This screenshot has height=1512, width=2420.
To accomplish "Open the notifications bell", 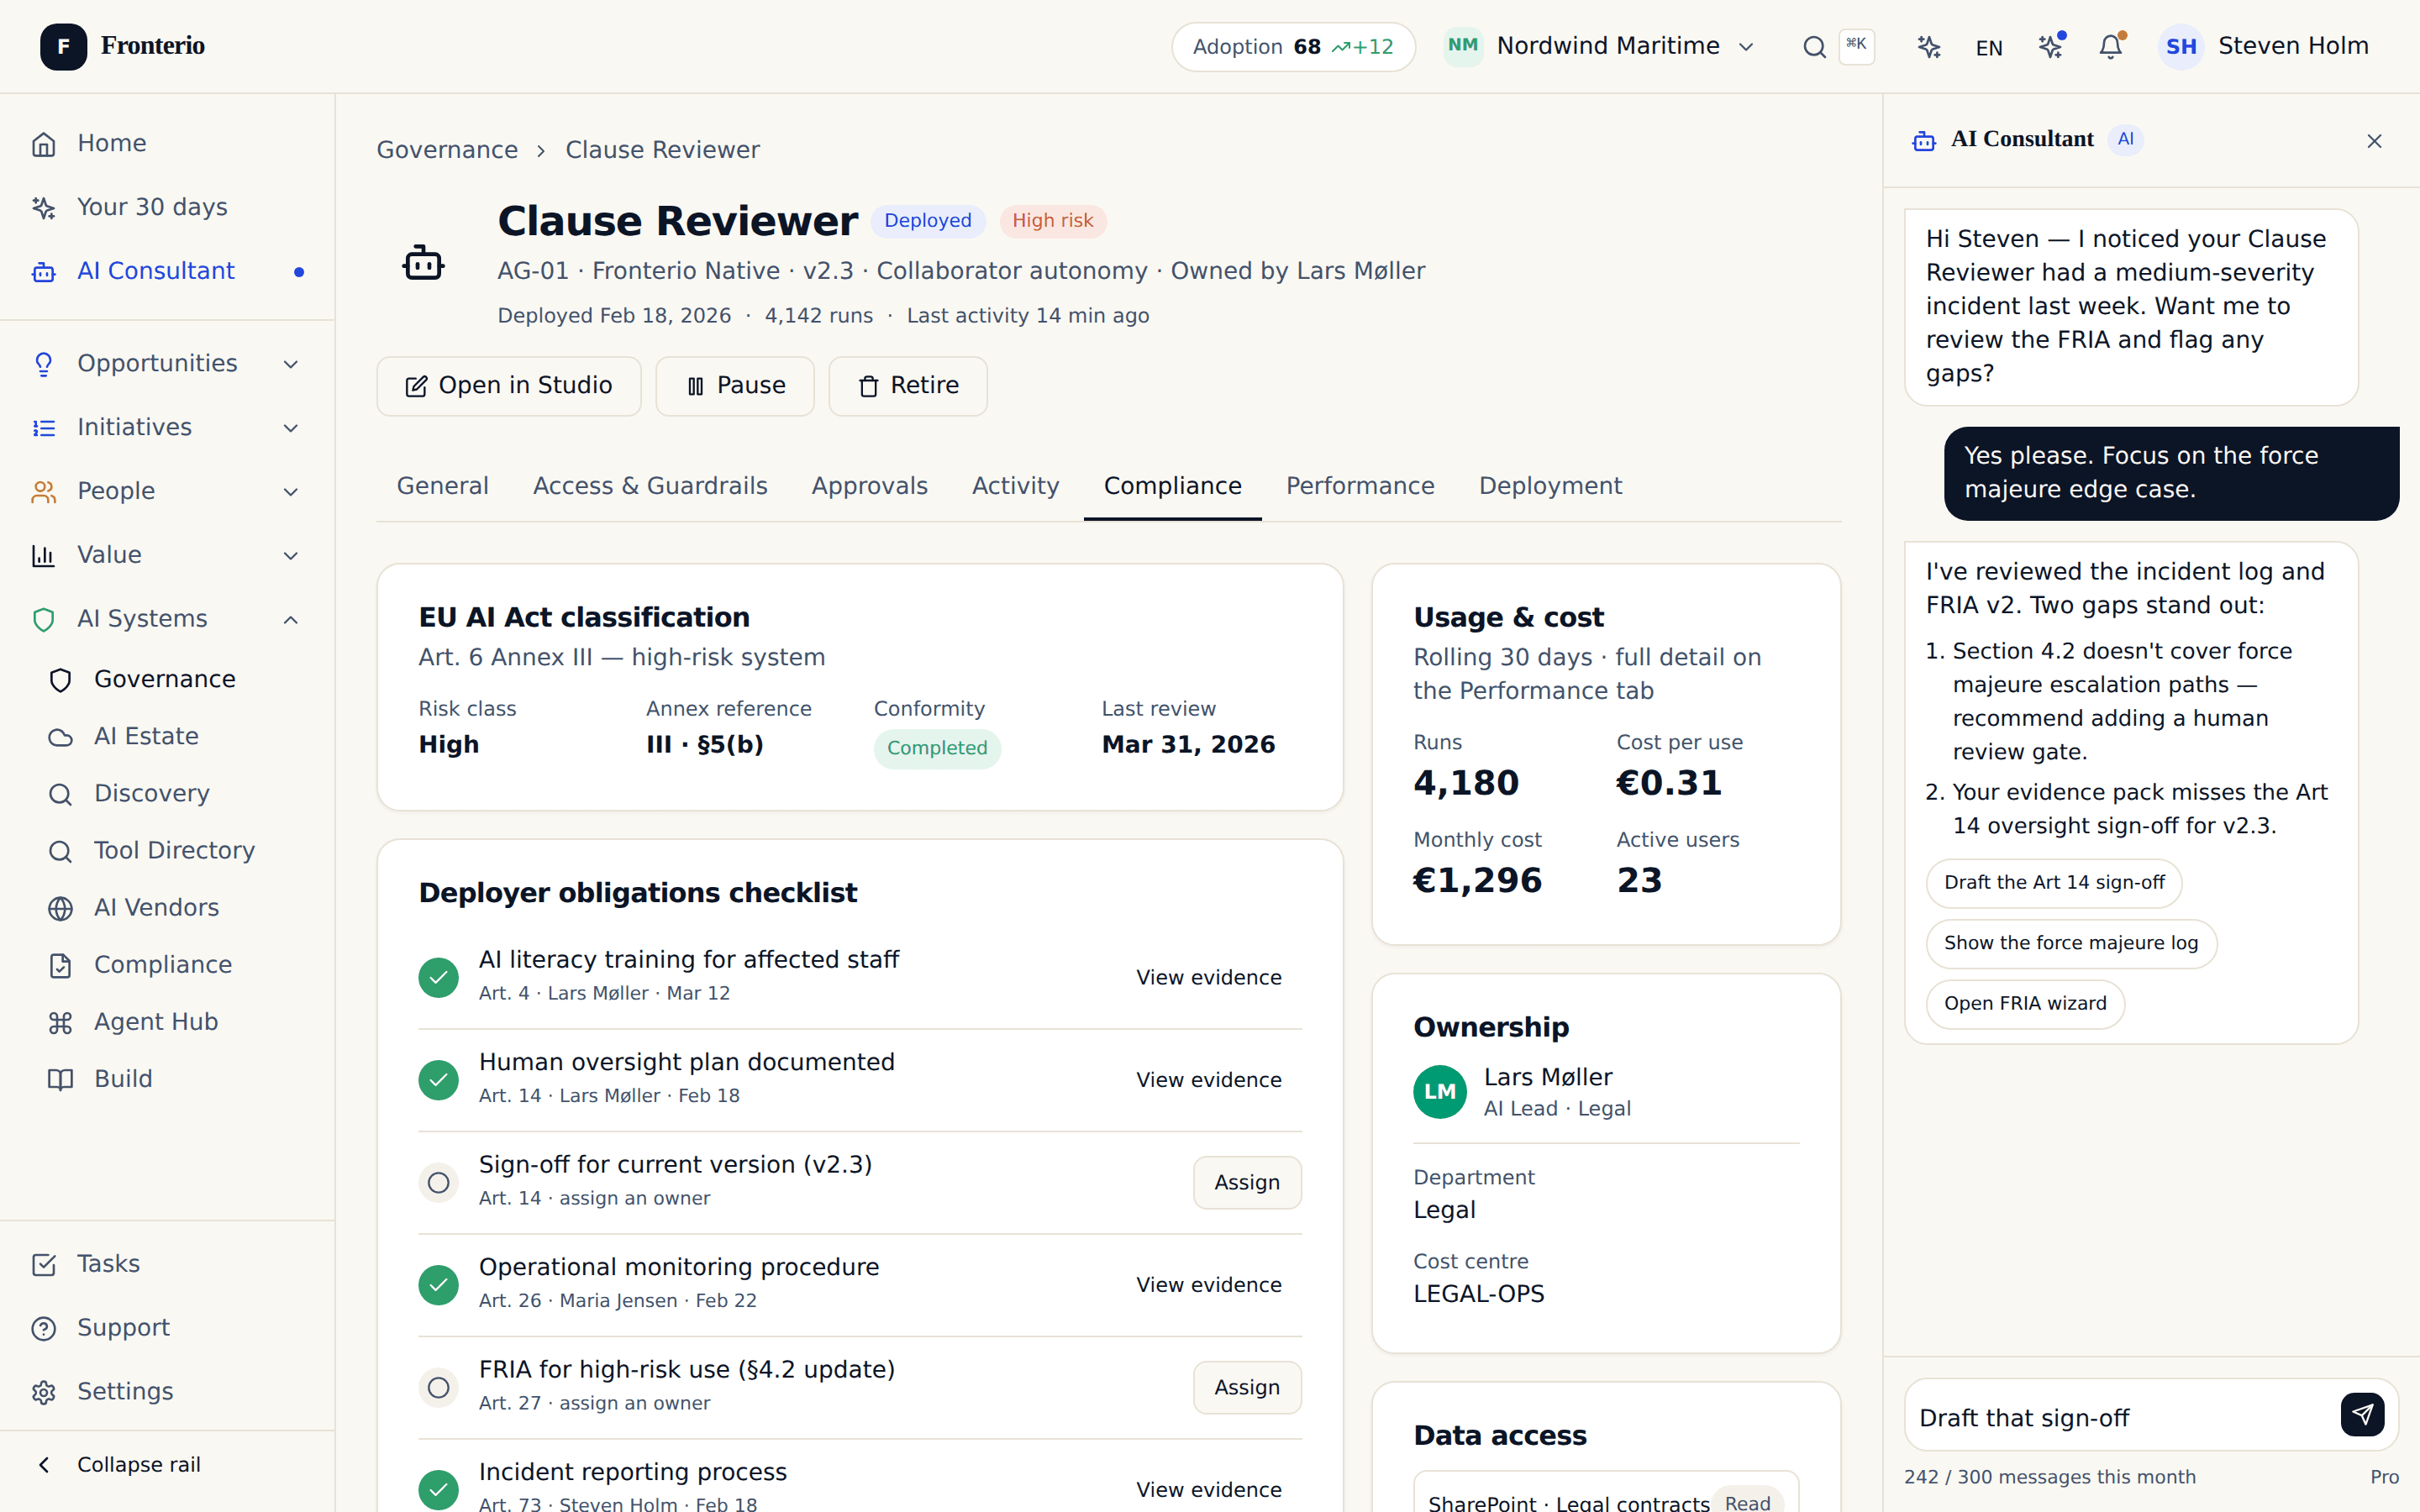I will pos(2110,47).
